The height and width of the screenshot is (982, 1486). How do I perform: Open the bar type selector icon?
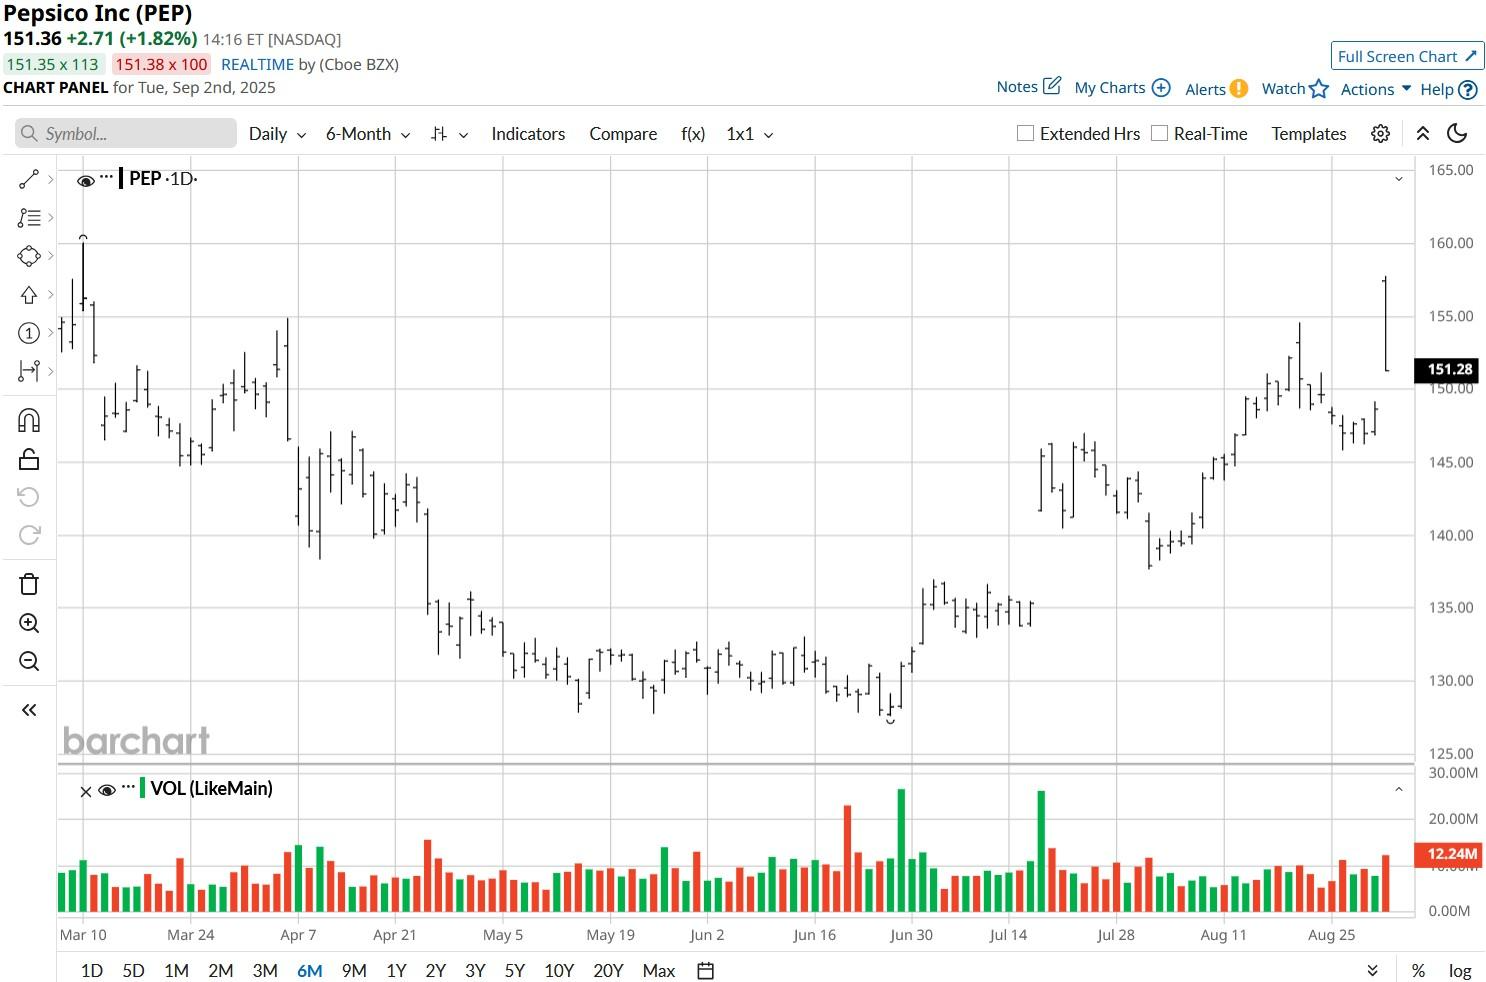pyautogui.click(x=438, y=134)
